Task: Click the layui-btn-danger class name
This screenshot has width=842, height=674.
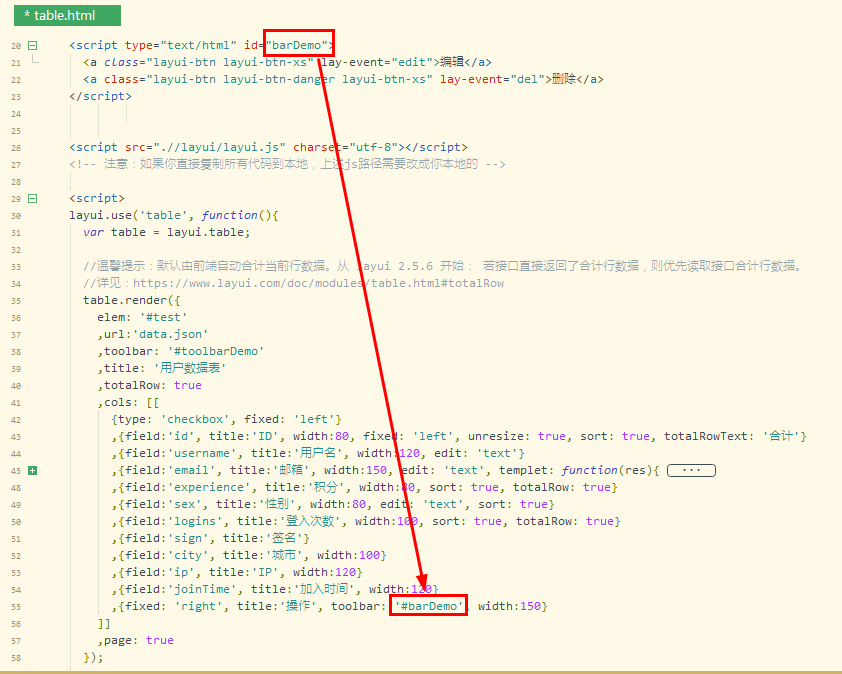Action: [279, 79]
